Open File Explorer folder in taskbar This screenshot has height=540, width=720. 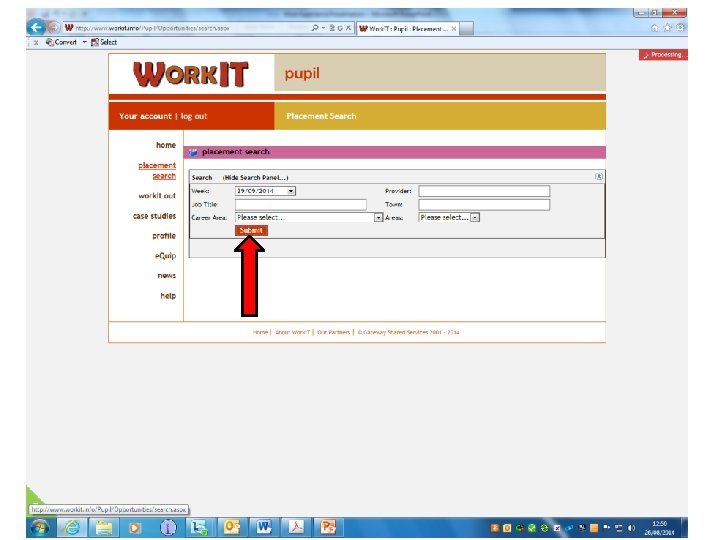pos(104,527)
